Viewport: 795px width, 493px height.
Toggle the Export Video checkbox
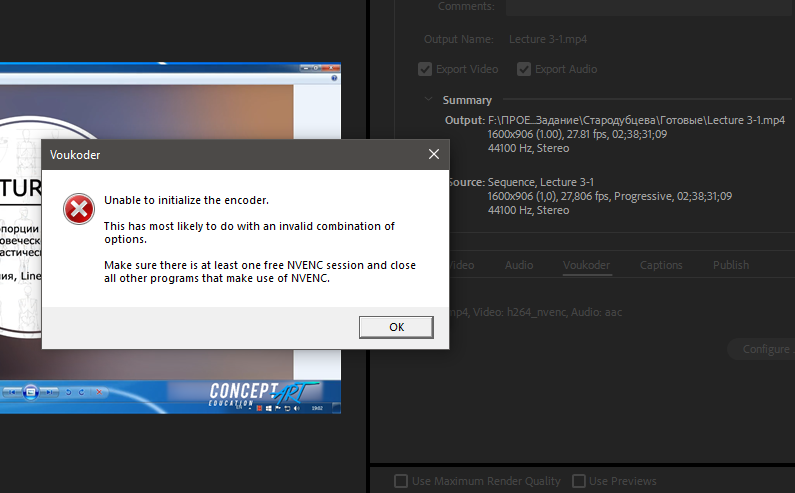tap(425, 69)
